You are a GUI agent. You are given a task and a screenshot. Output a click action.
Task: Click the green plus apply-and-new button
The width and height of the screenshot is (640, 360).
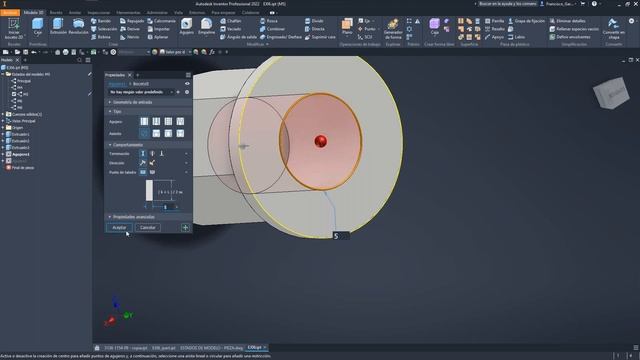click(185, 227)
